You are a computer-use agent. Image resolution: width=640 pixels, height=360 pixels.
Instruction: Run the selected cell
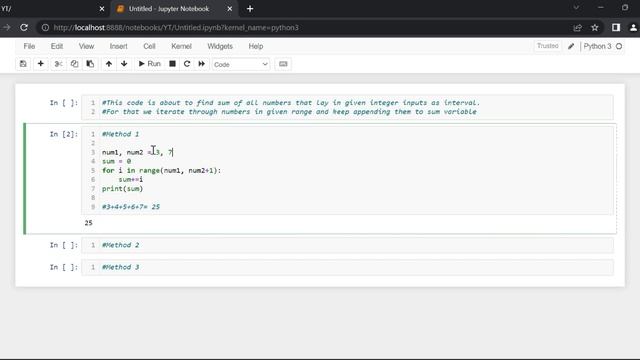point(150,64)
